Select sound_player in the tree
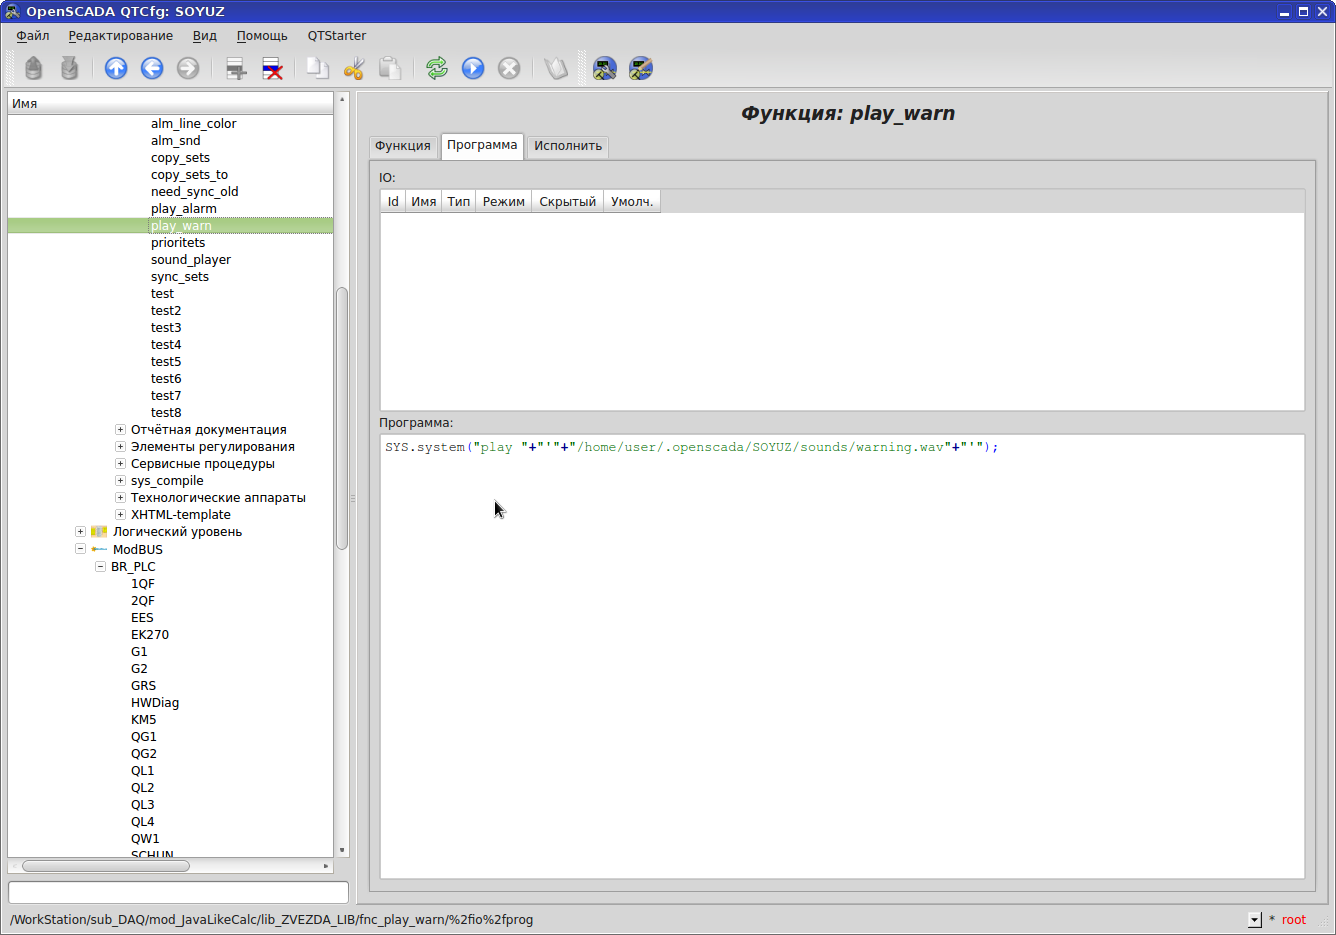This screenshot has width=1336, height=935. (x=191, y=260)
